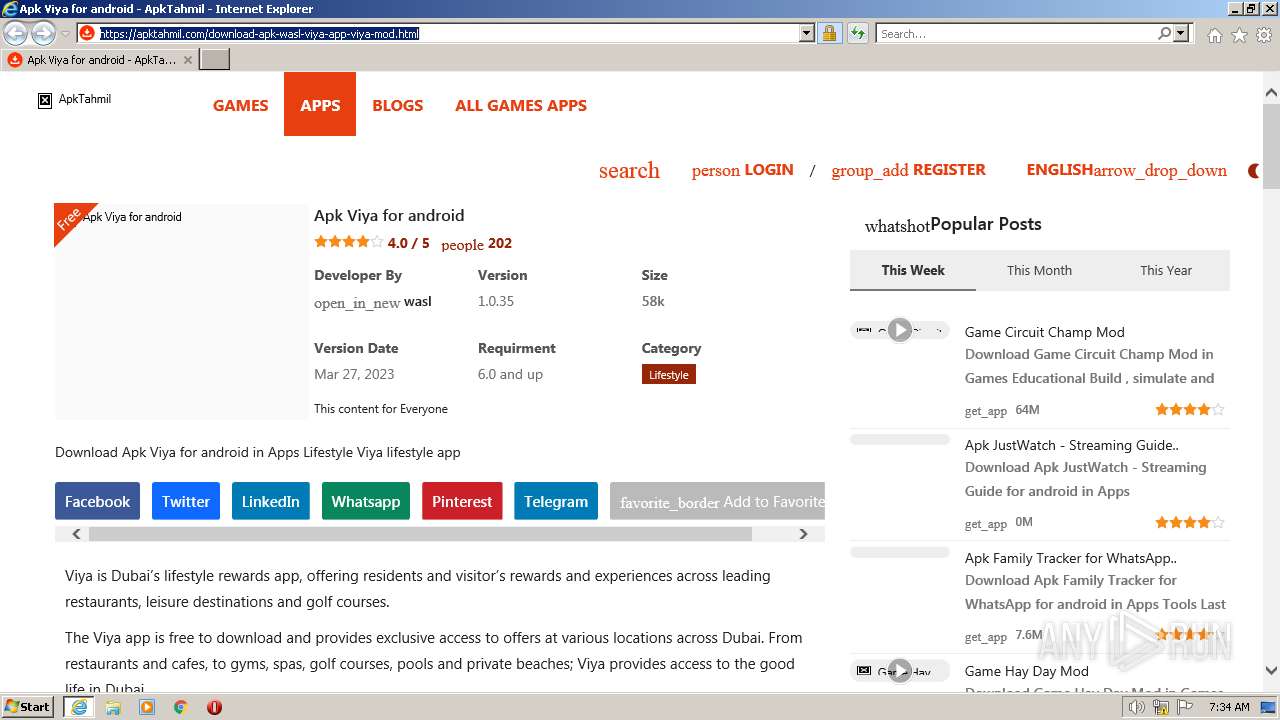Screen dimensions: 1280x720
Task: Open Apk JustWatch - Streaming Guide post
Action: (x=1071, y=445)
